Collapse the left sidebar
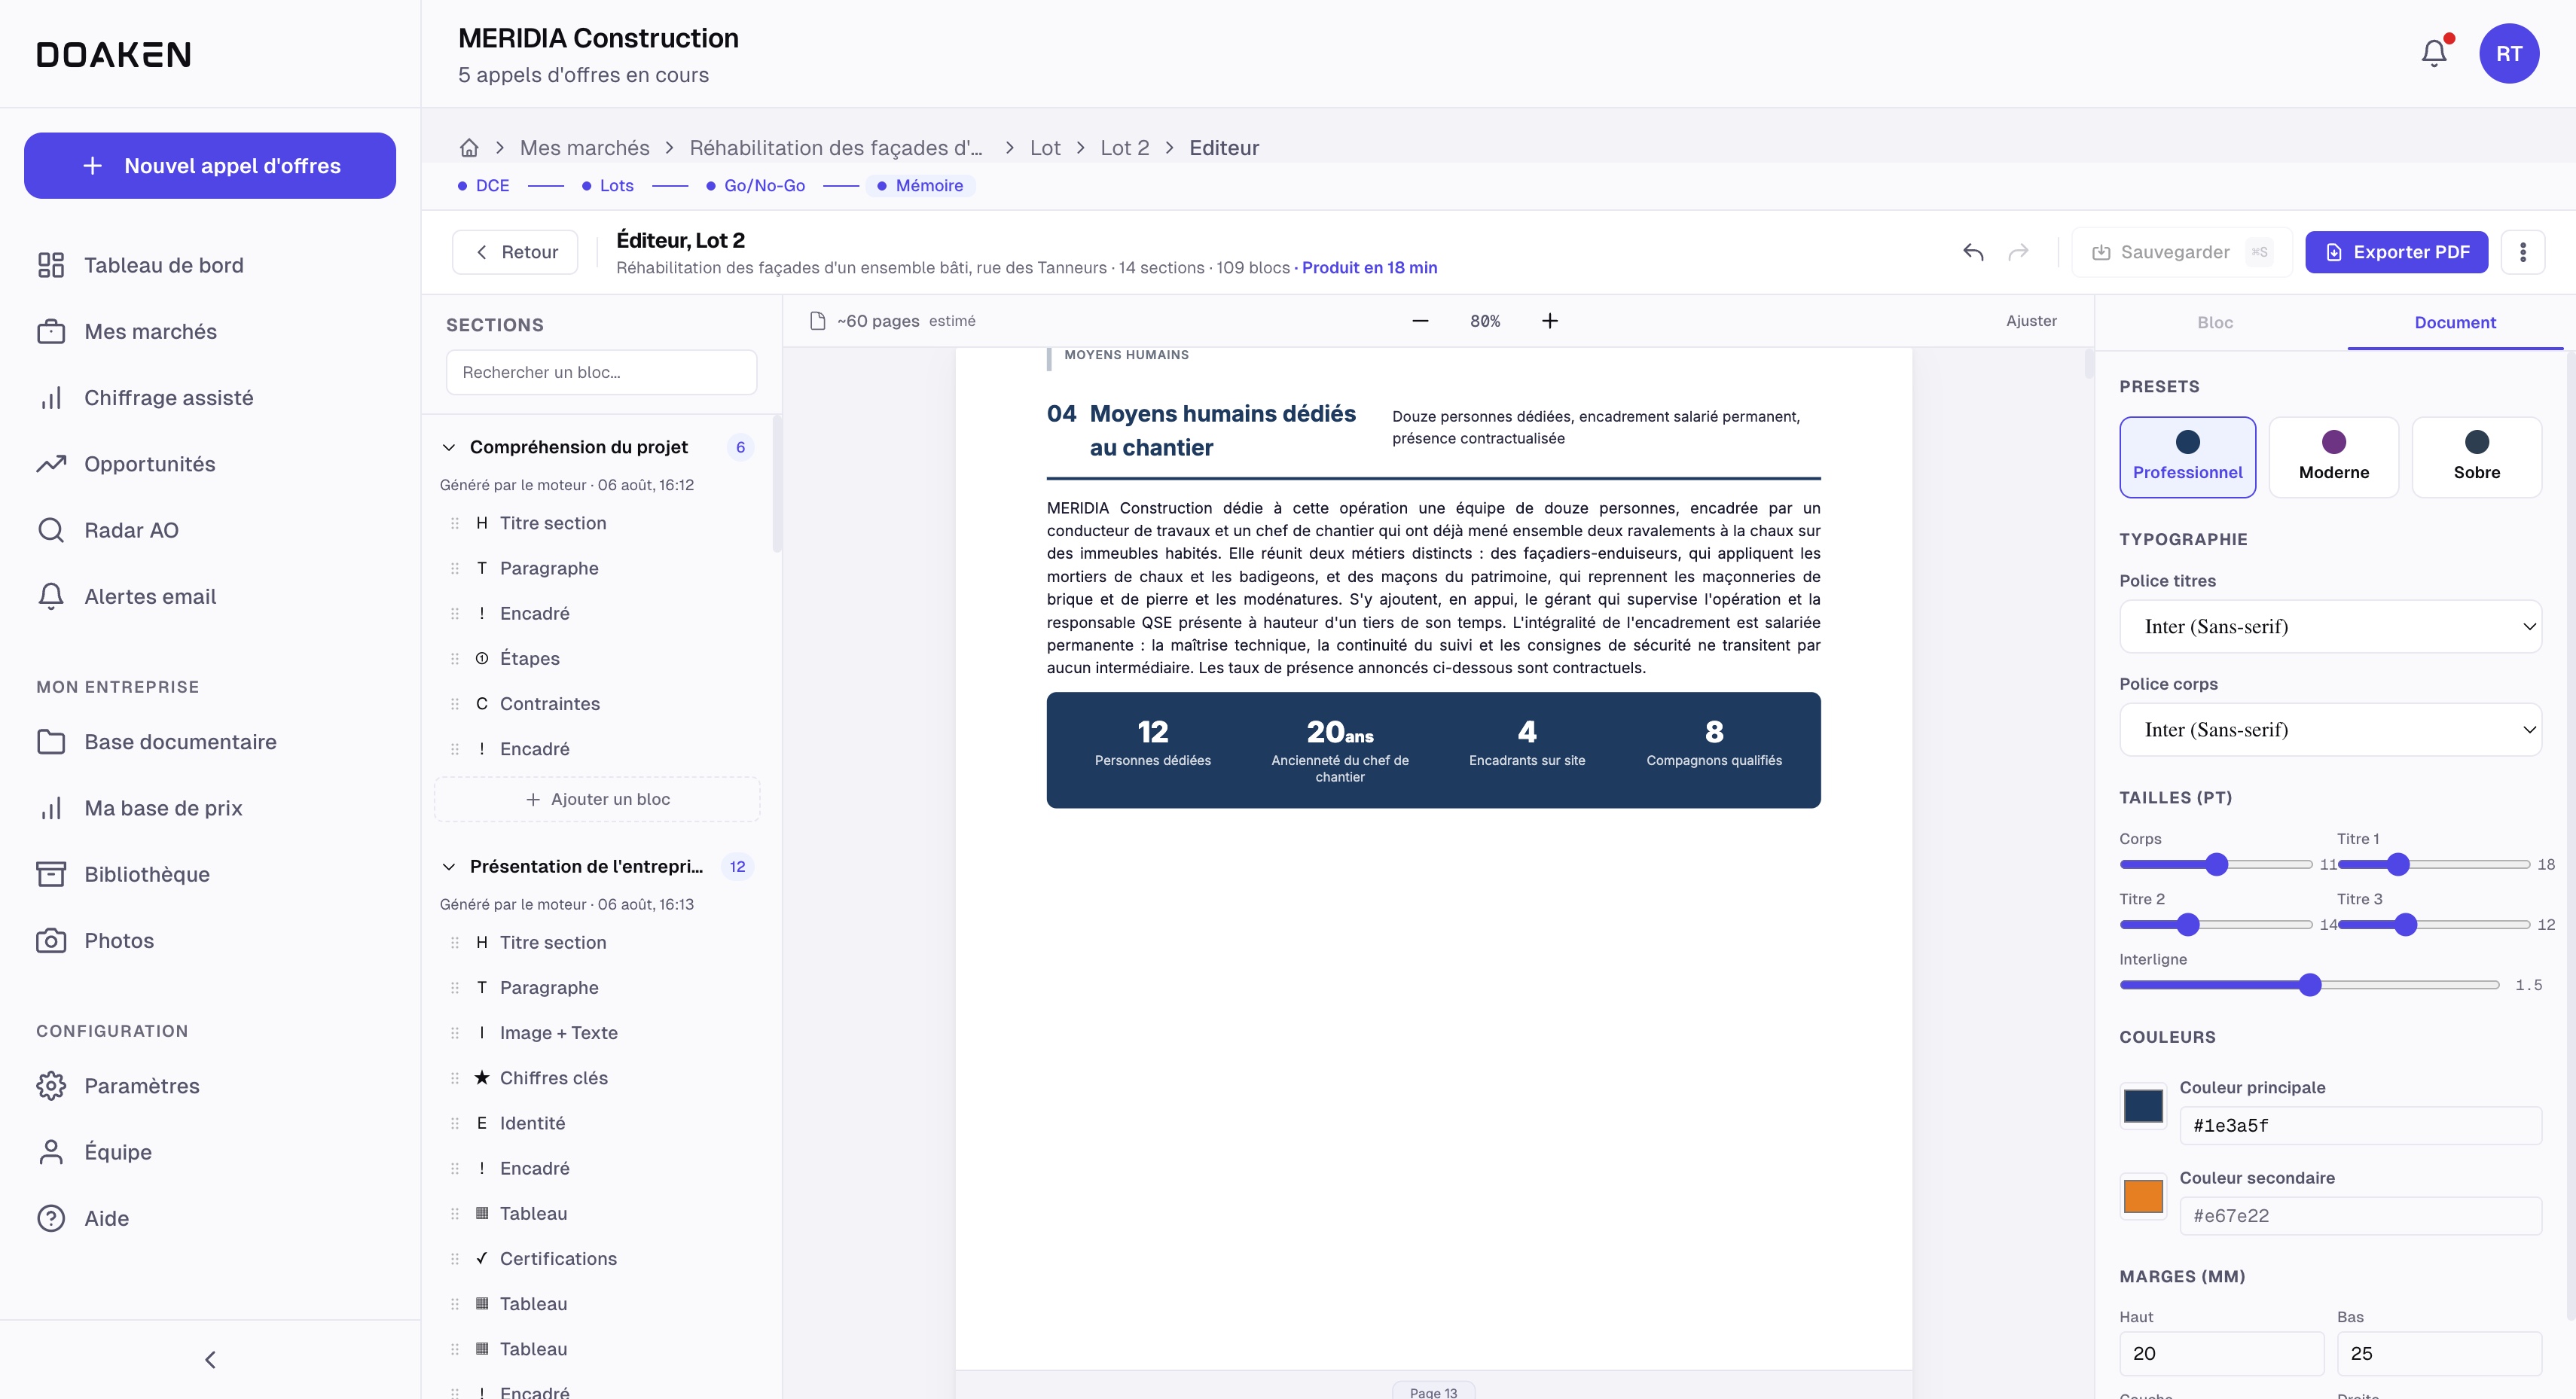Image resolution: width=2576 pixels, height=1399 pixels. coord(210,1360)
